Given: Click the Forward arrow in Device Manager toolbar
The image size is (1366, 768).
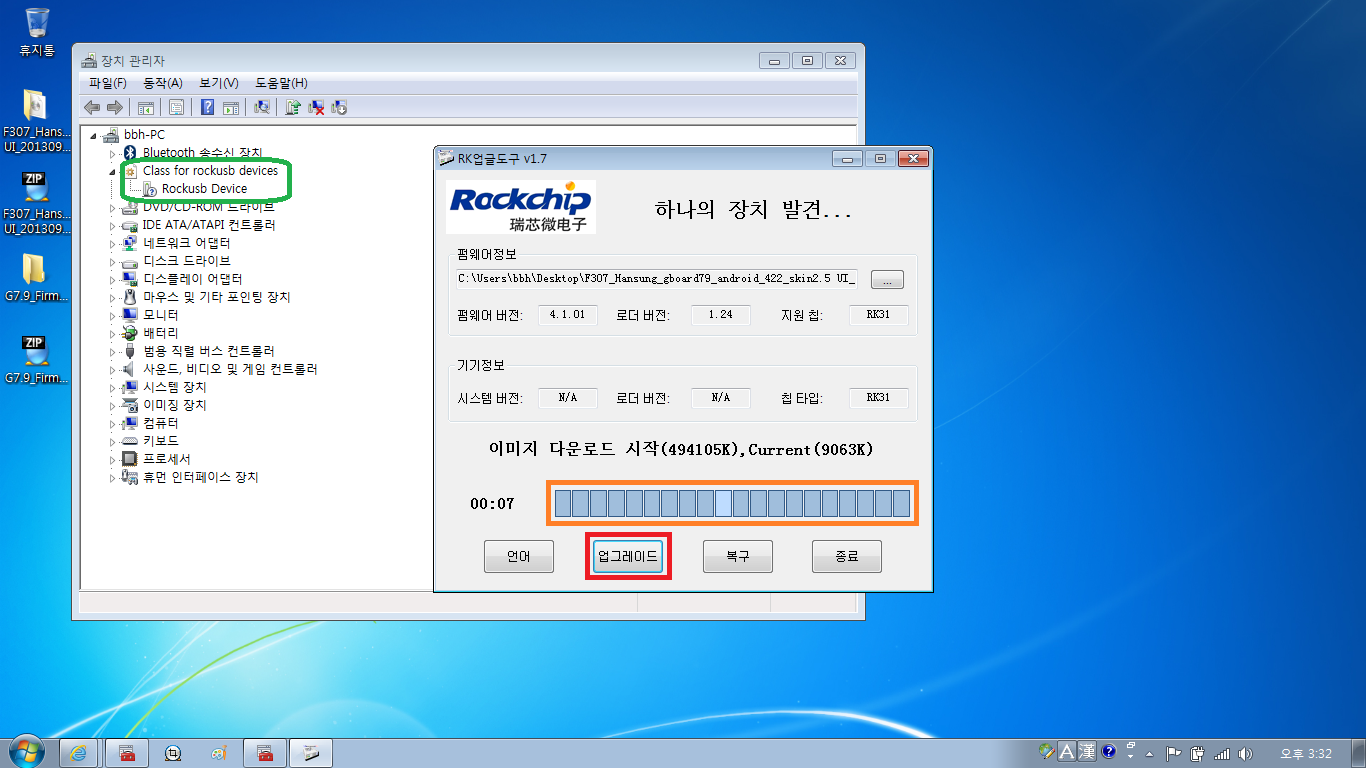Looking at the screenshot, I should coord(115,107).
